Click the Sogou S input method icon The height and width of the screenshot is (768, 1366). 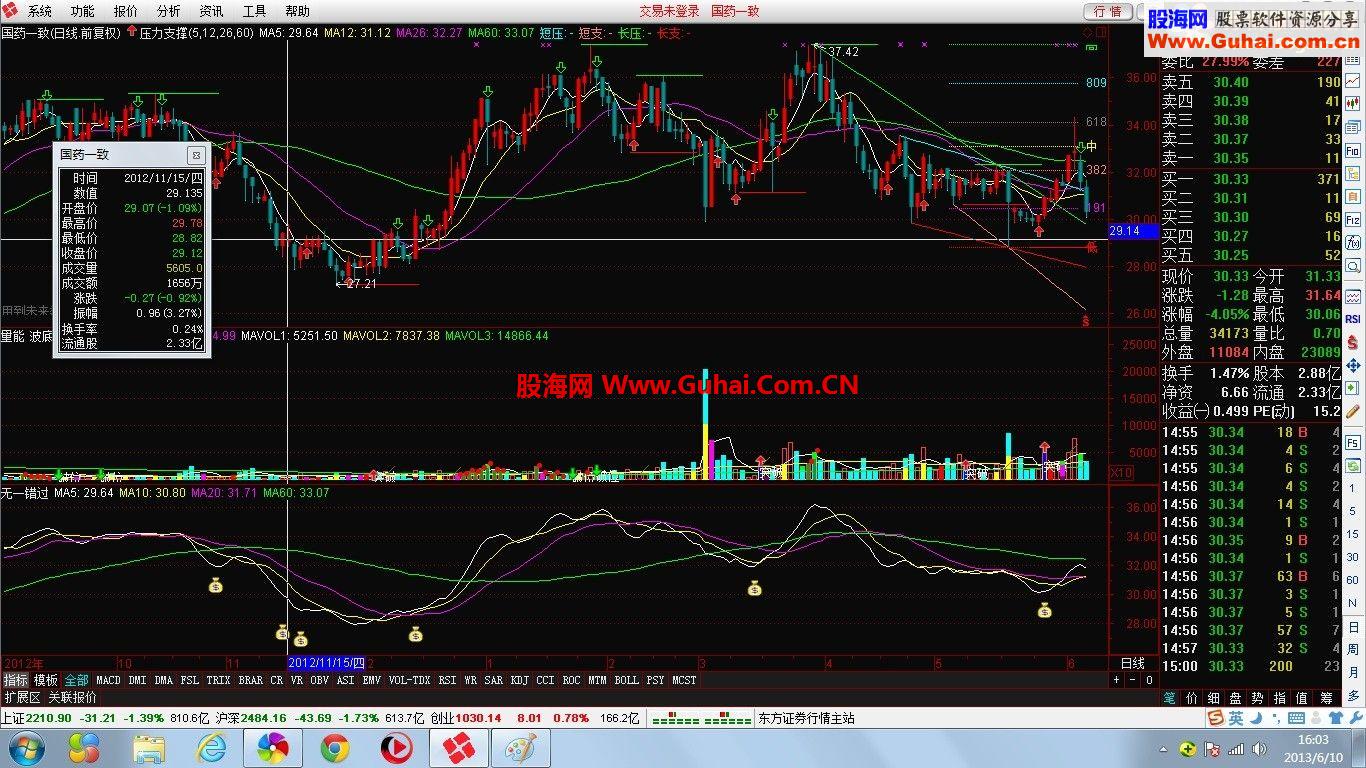pos(1215,718)
